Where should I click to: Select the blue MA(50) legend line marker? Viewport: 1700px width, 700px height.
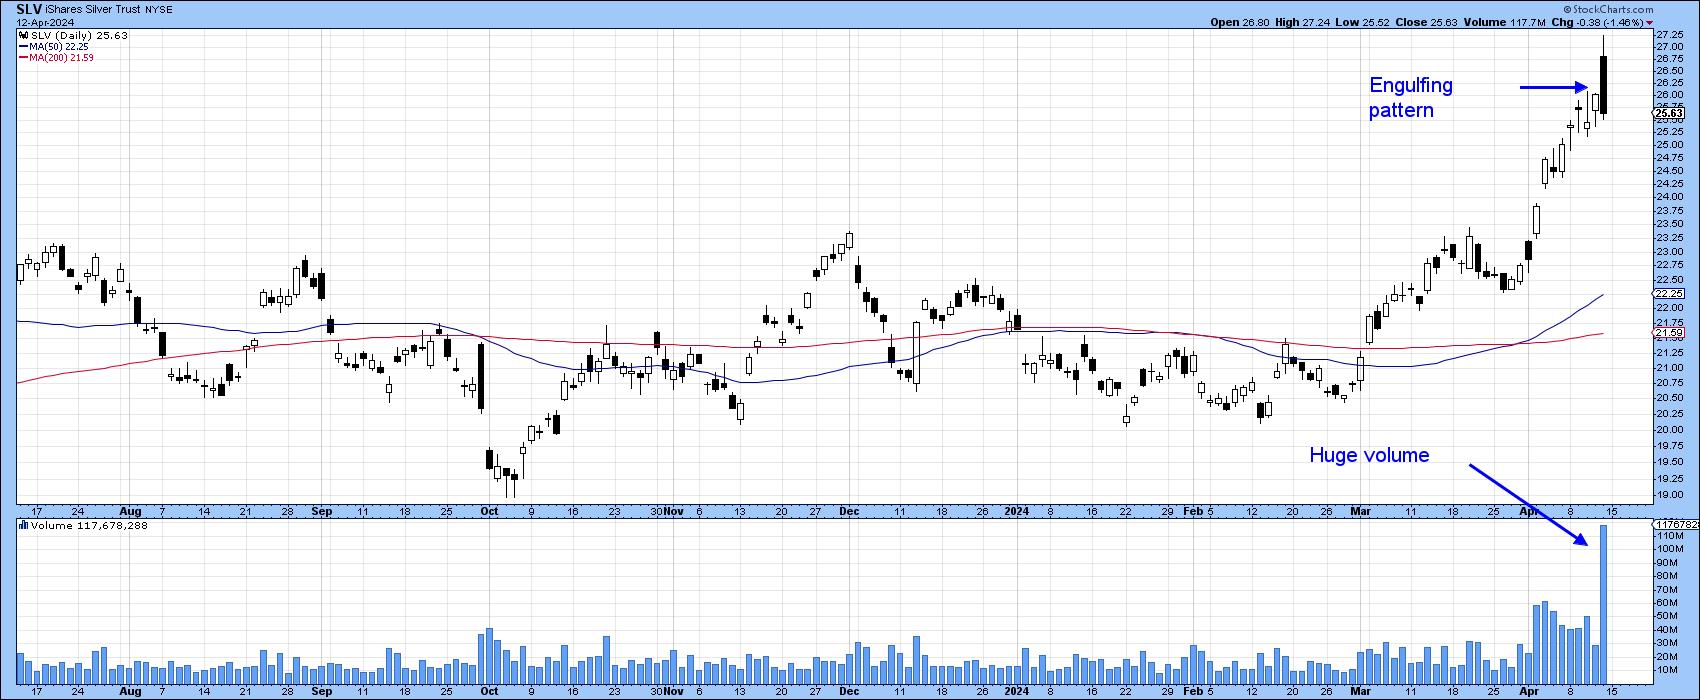[23, 46]
